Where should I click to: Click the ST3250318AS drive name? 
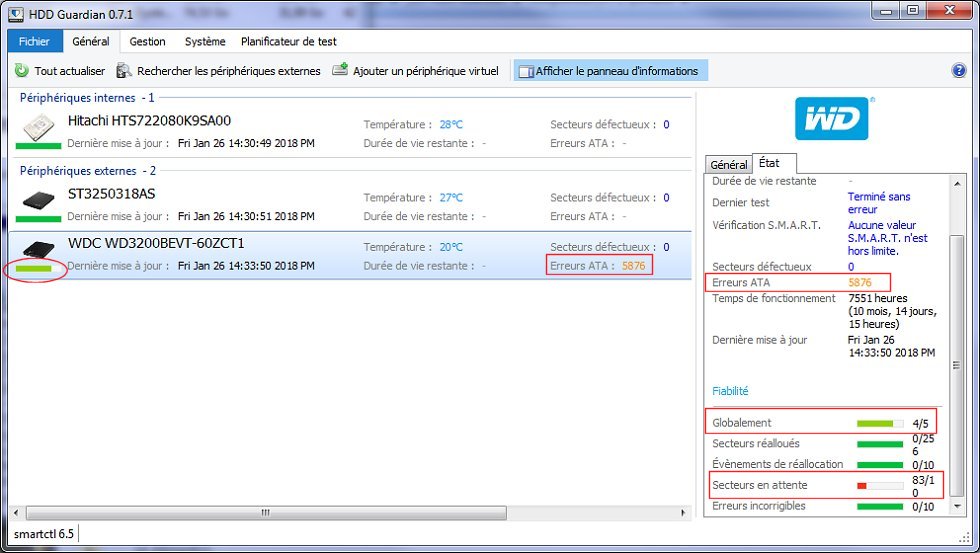(x=111, y=194)
